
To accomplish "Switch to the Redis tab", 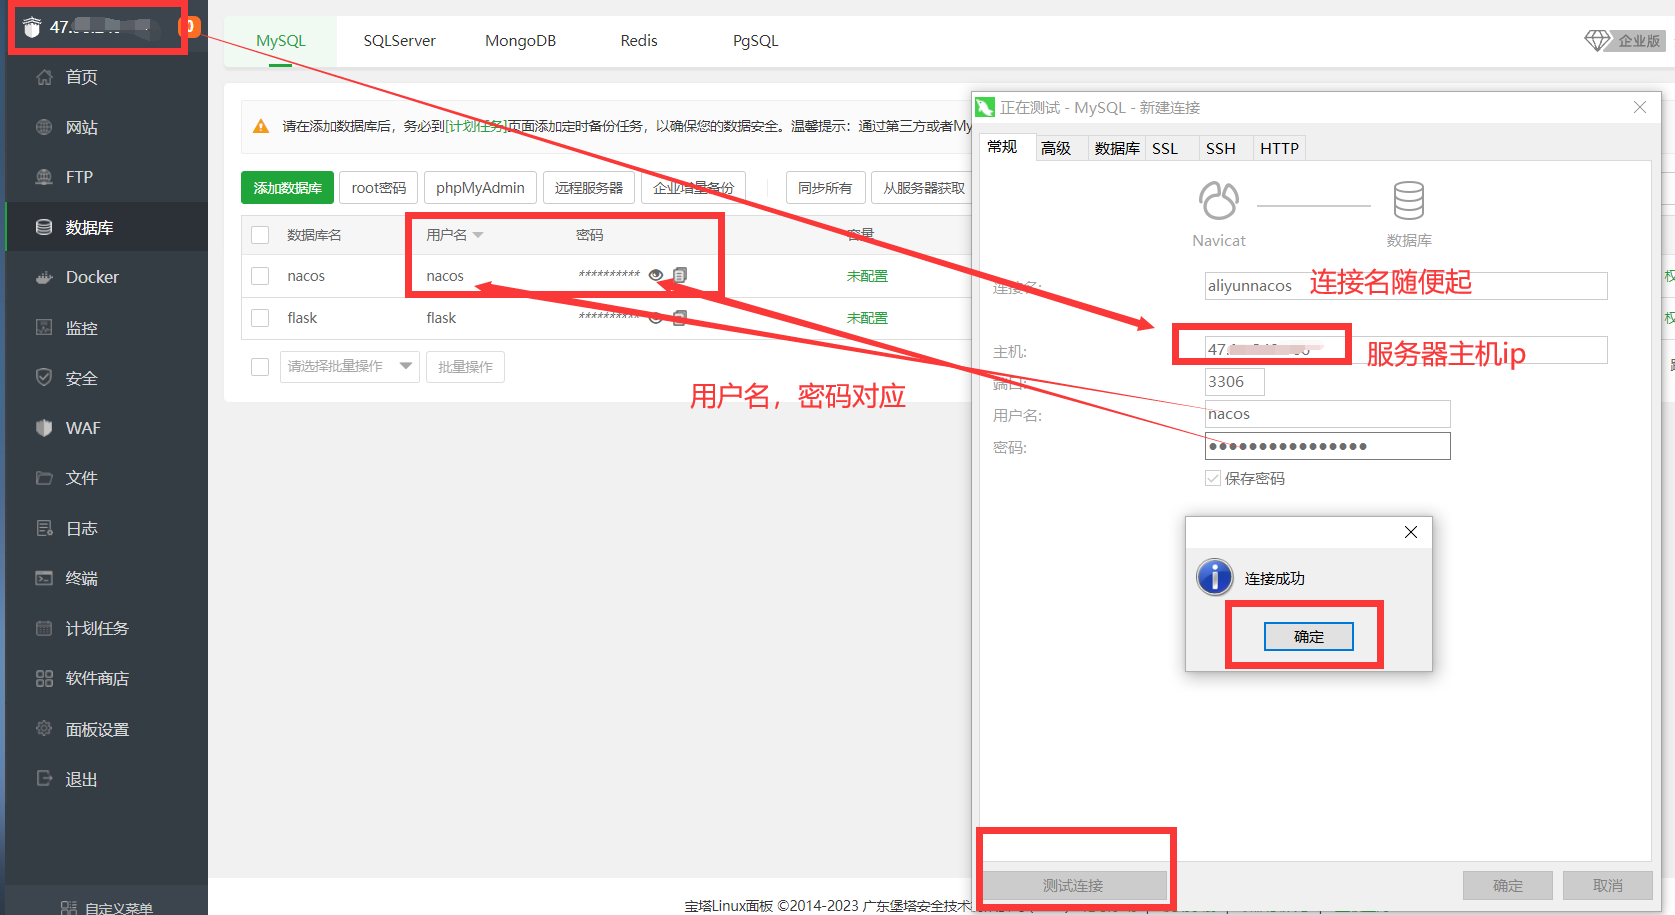I will click(639, 41).
